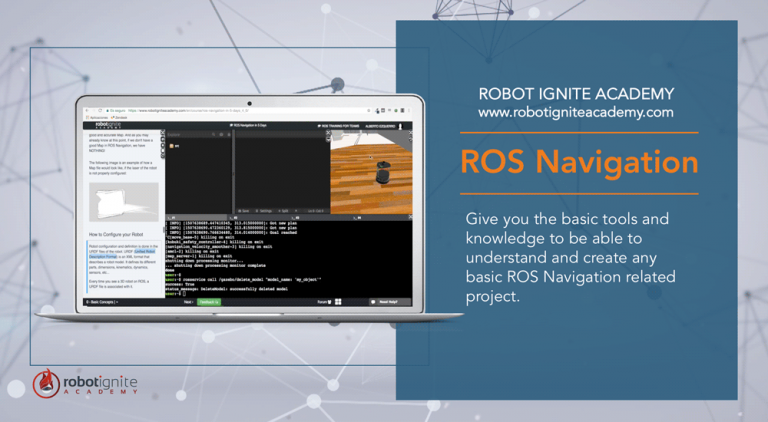Bookmark the page with the star icon
The width and height of the screenshot is (768, 422).
[x=368, y=111]
